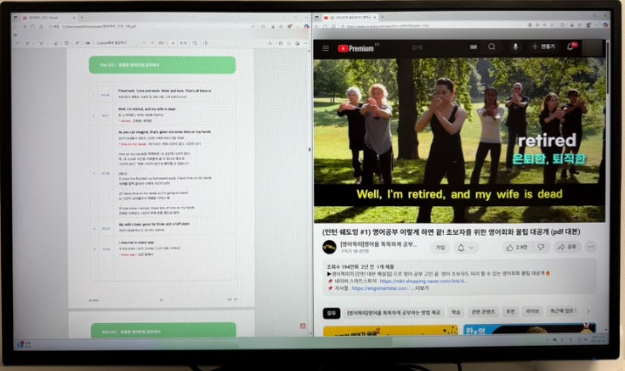Open the yellow recommended video thumbnail
The width and height of the screenshot is (625, 371).
click(x=390, y=331)
